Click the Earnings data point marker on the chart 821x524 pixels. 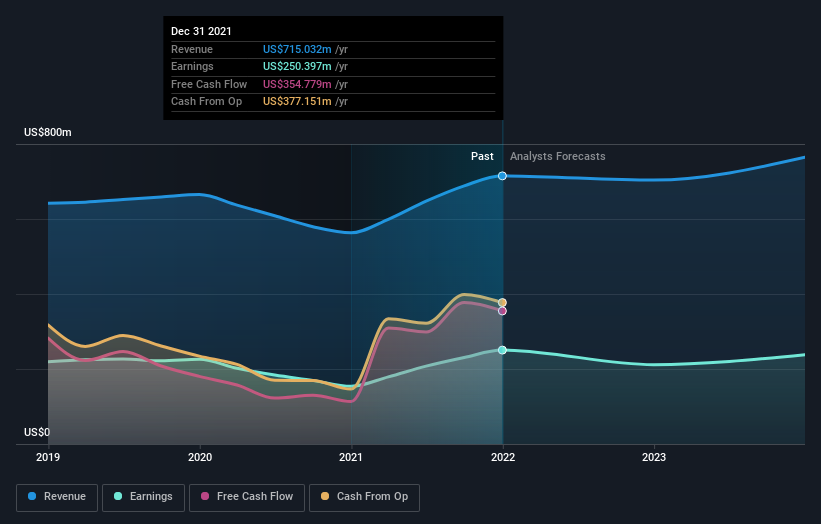click(502, 350)
